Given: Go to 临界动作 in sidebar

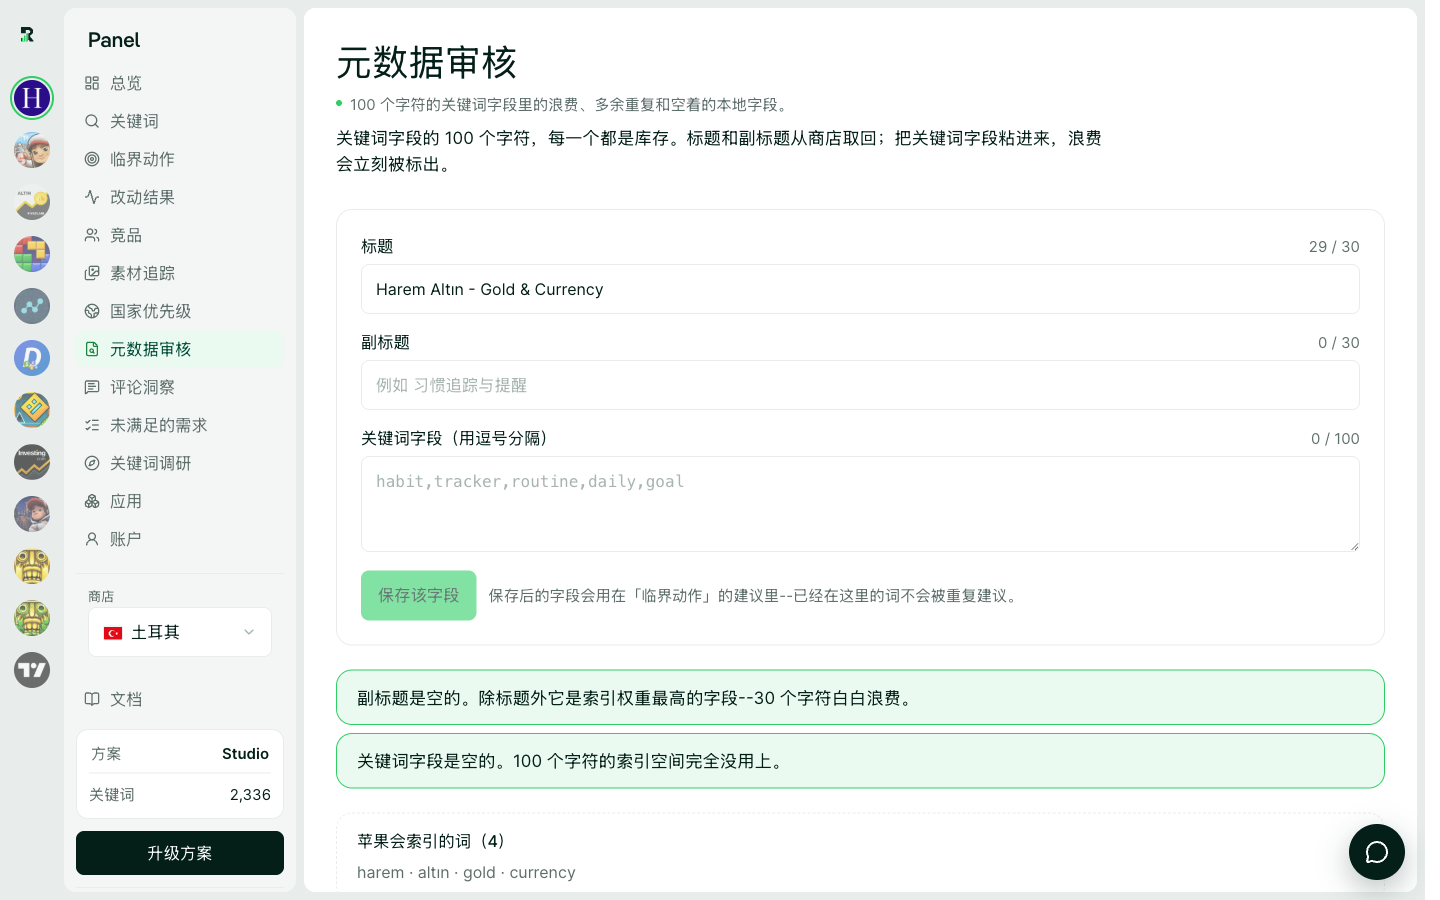Looking at the screenshot, I should (x=180, y=159).
